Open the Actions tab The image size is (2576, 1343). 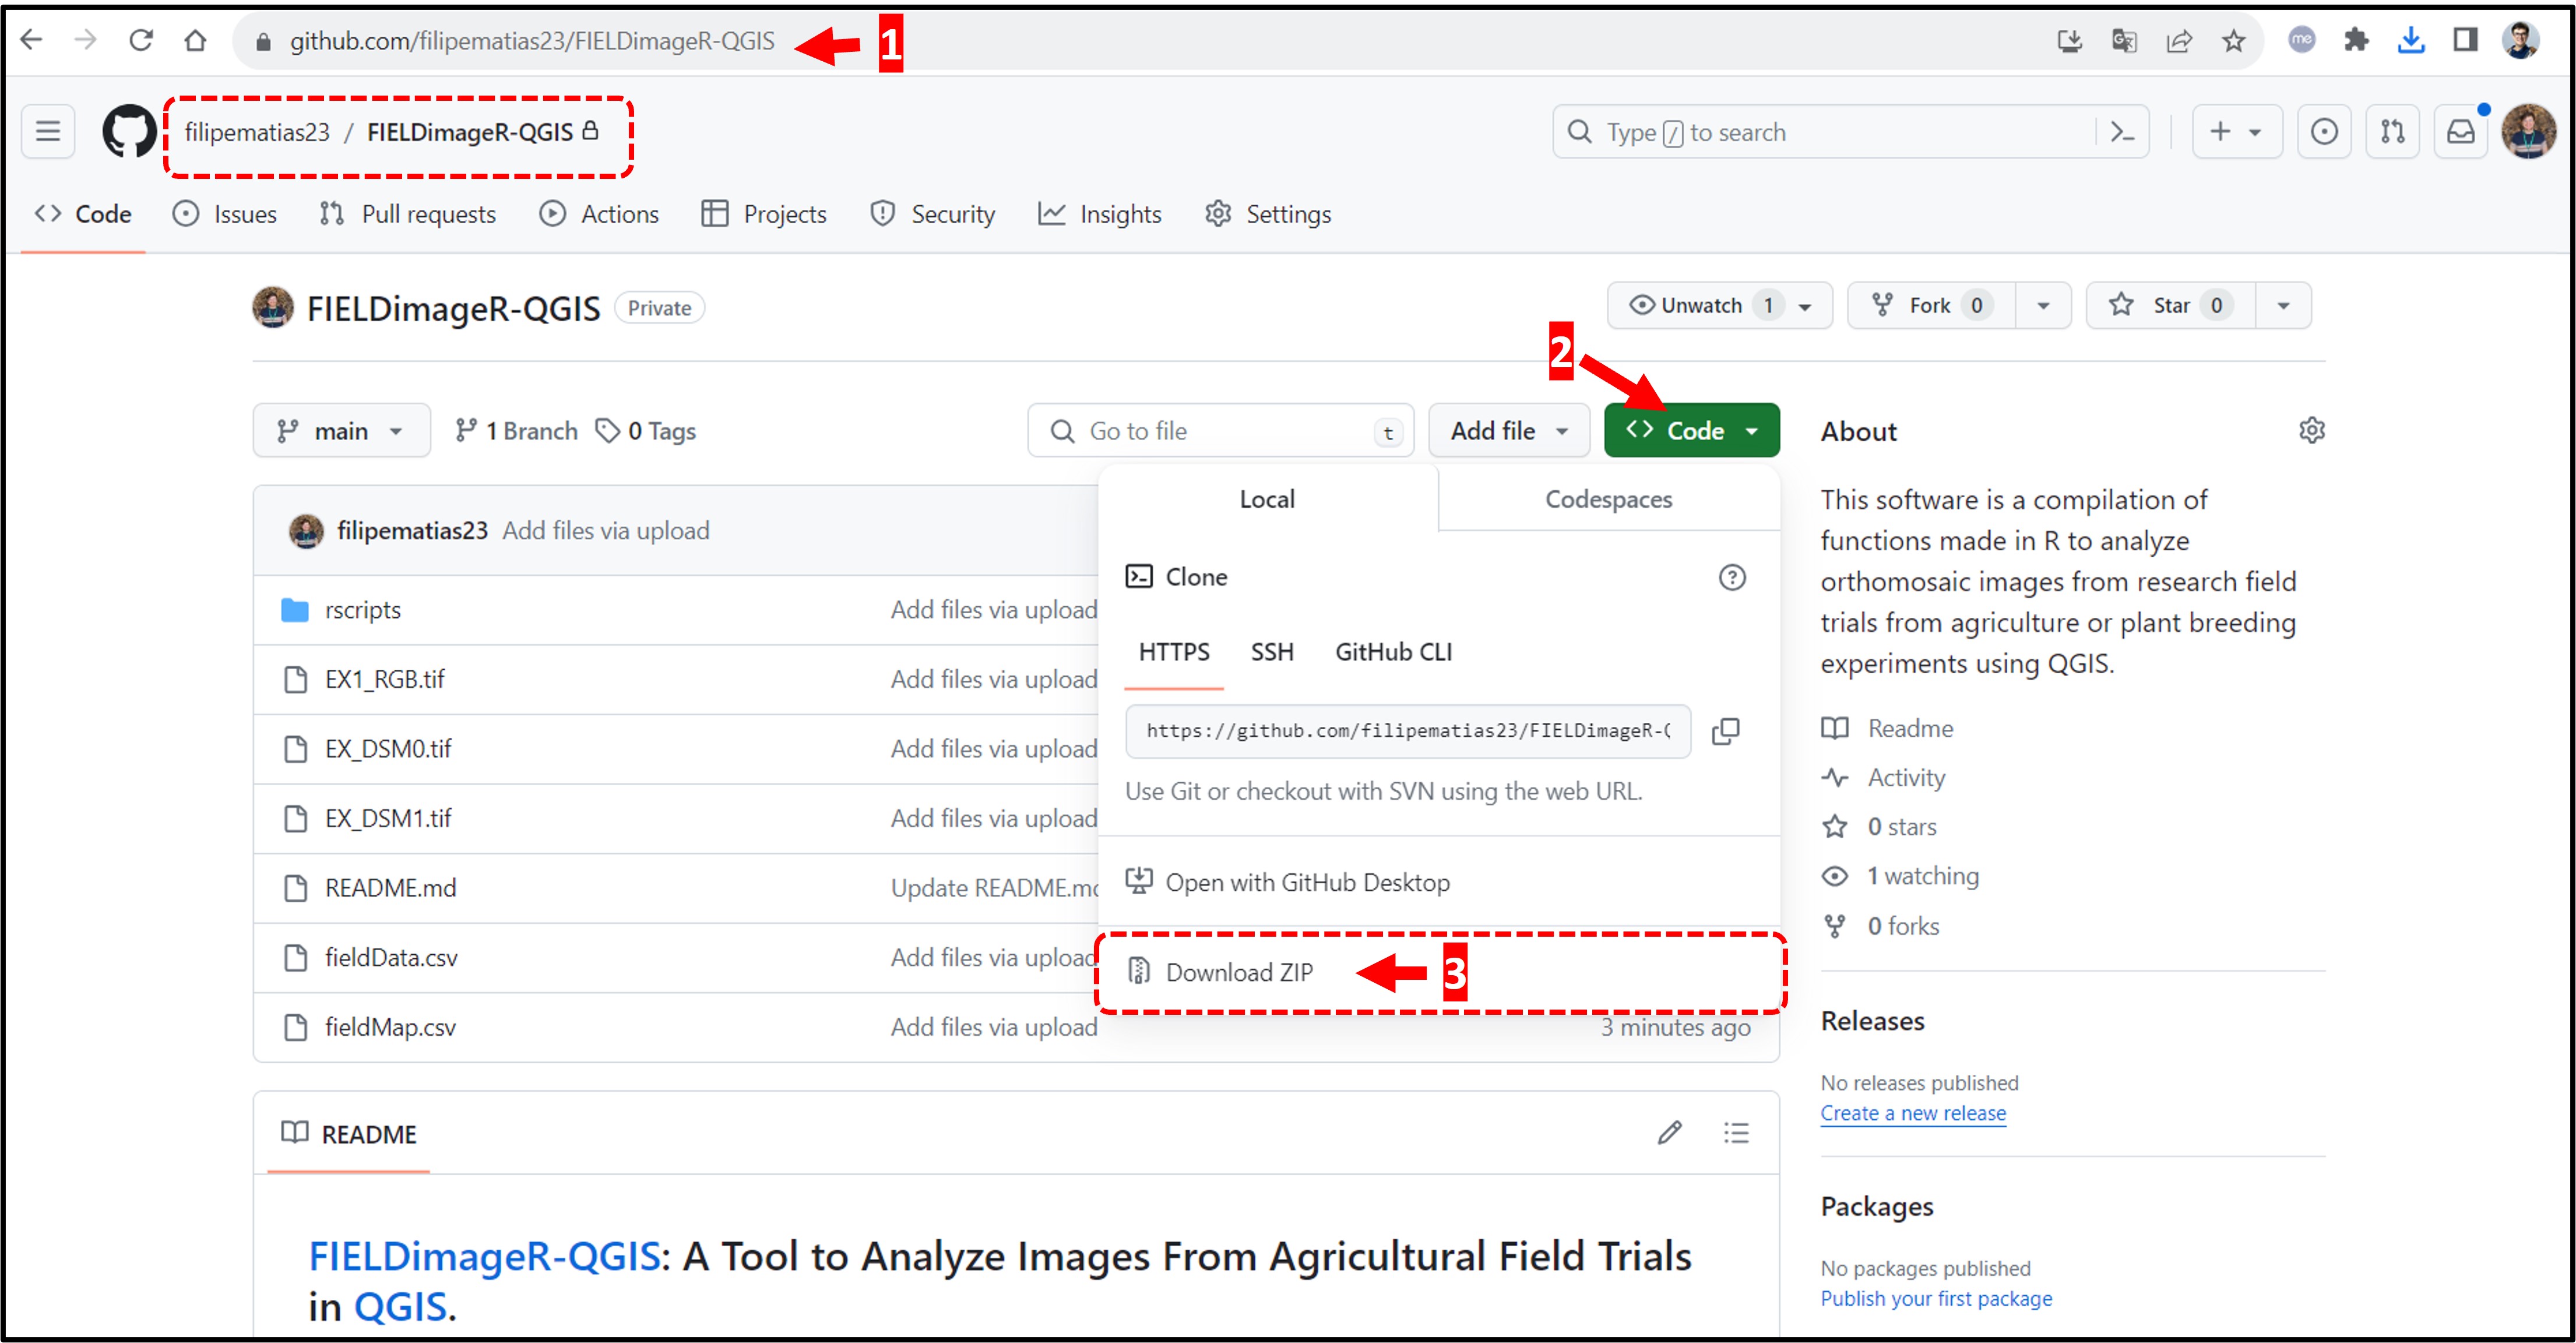(598, 214)
